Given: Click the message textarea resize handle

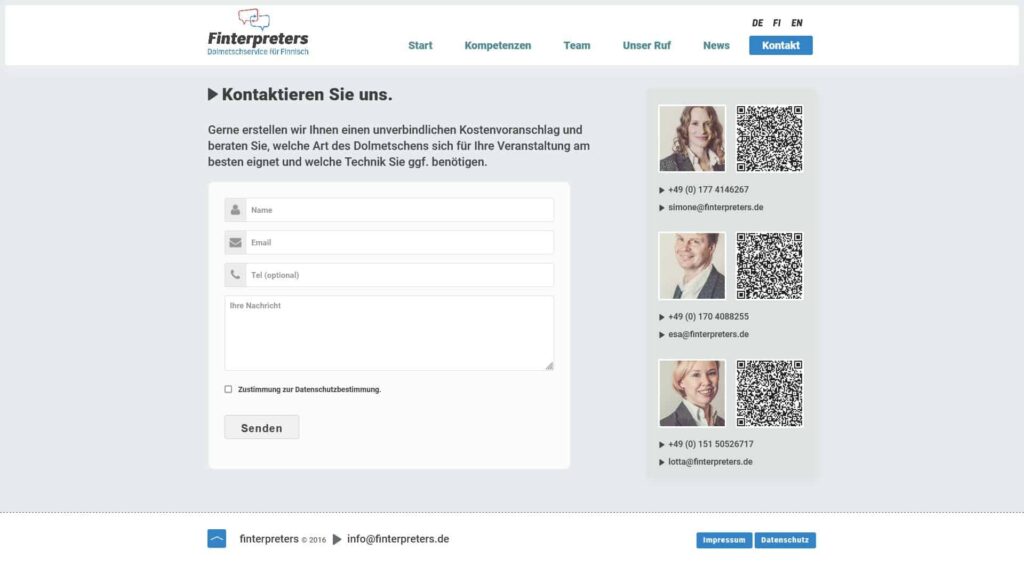Looking at the screenshot, I should [x=549, y=366].
